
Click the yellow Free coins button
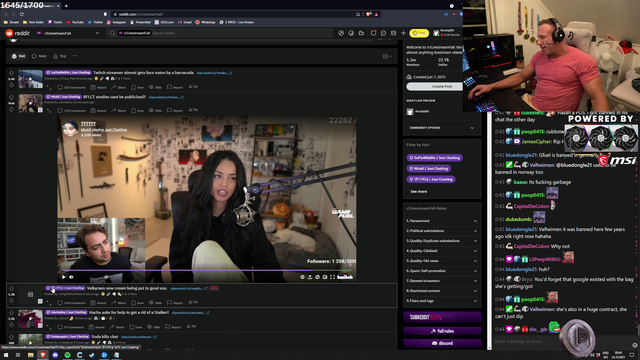[419, 33]
